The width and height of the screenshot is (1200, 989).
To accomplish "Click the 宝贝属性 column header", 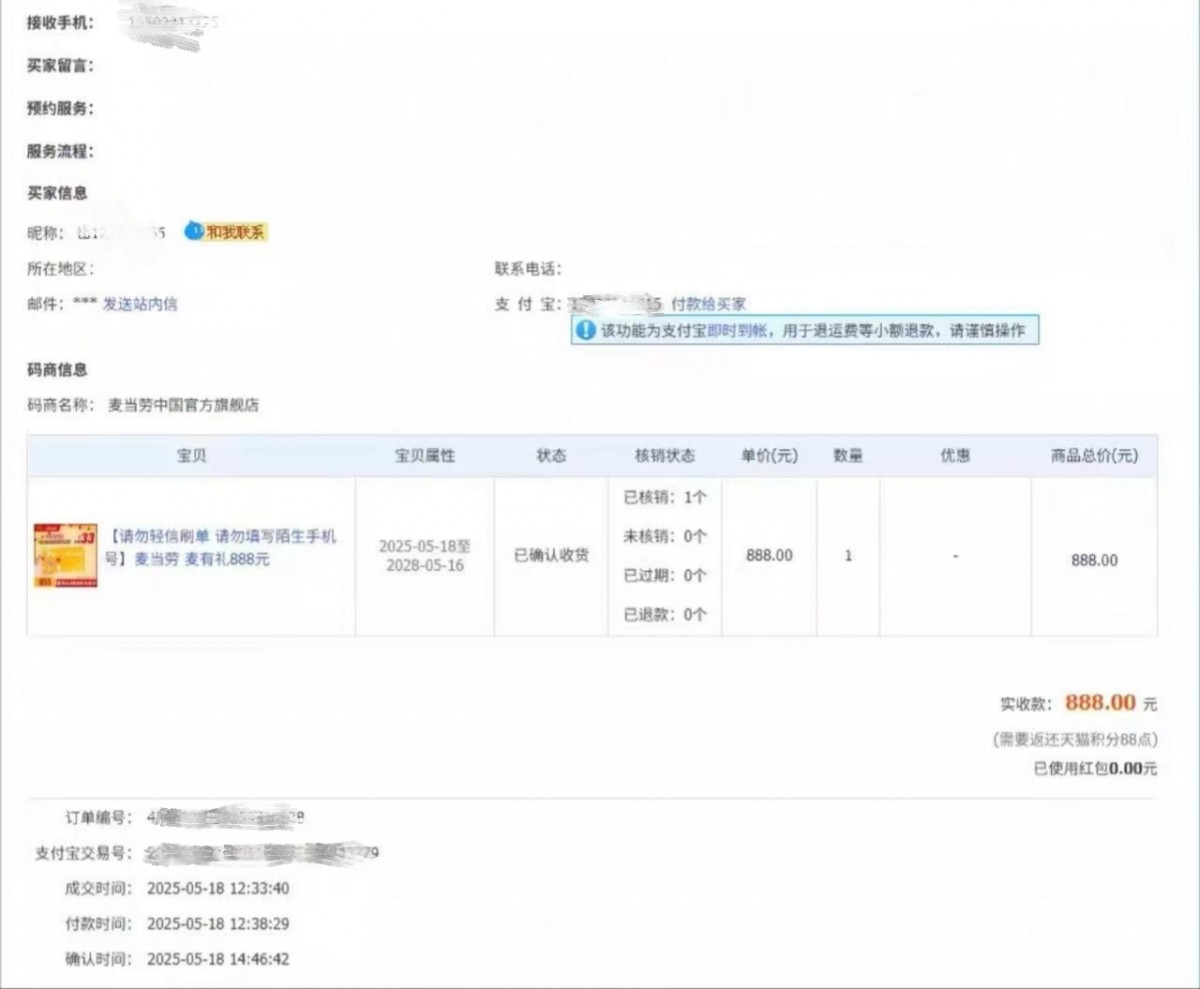I will [x=425, y=456].
